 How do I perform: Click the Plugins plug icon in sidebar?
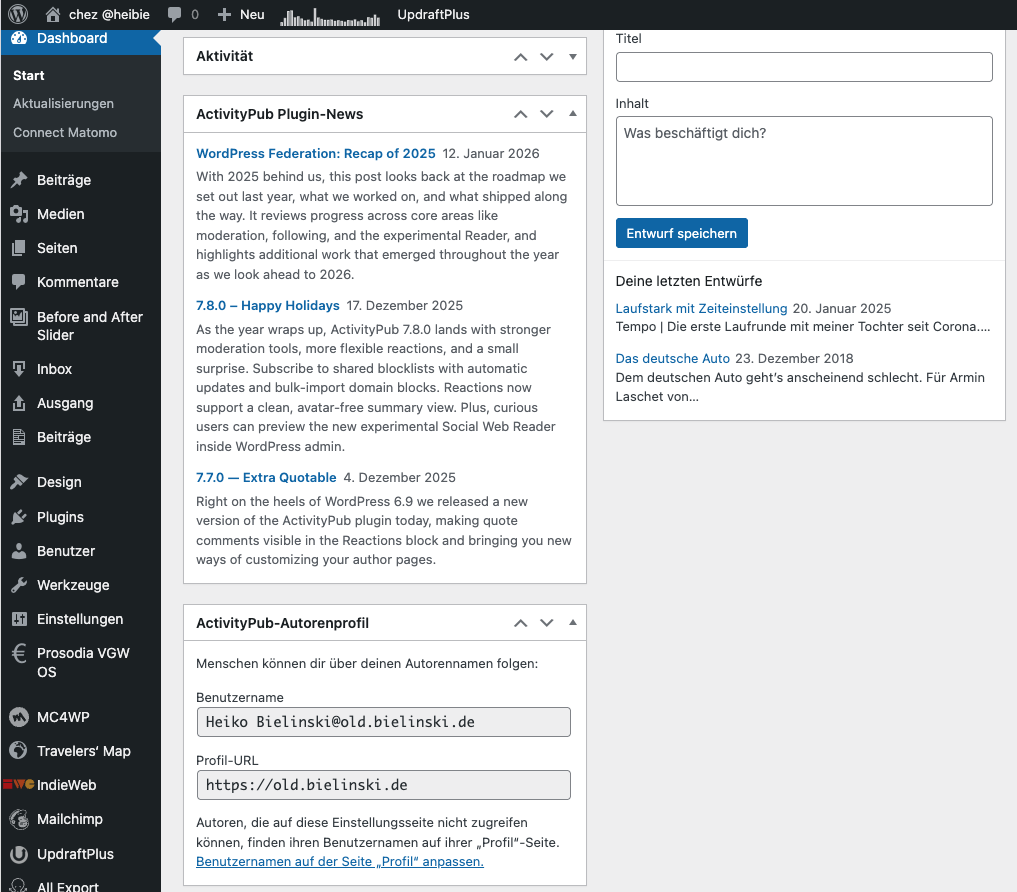click(19, 517)
